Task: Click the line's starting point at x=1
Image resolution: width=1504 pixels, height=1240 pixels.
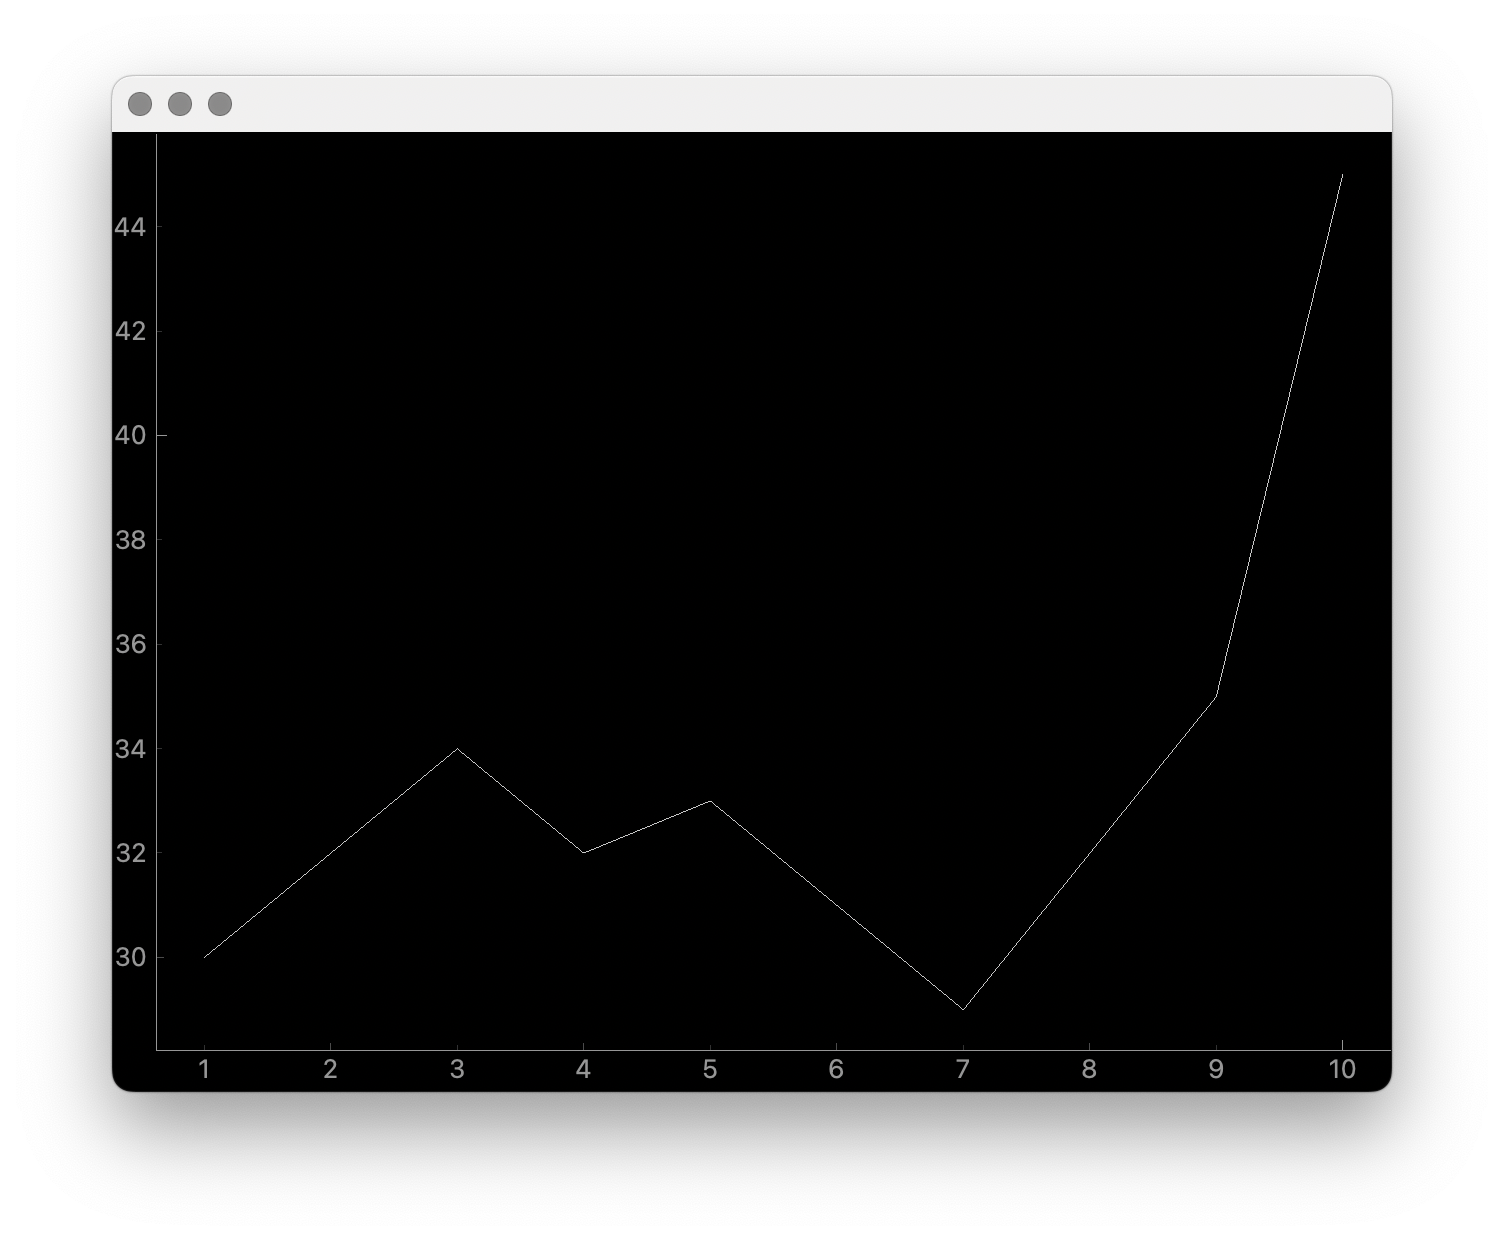Action: coord(204,957)
